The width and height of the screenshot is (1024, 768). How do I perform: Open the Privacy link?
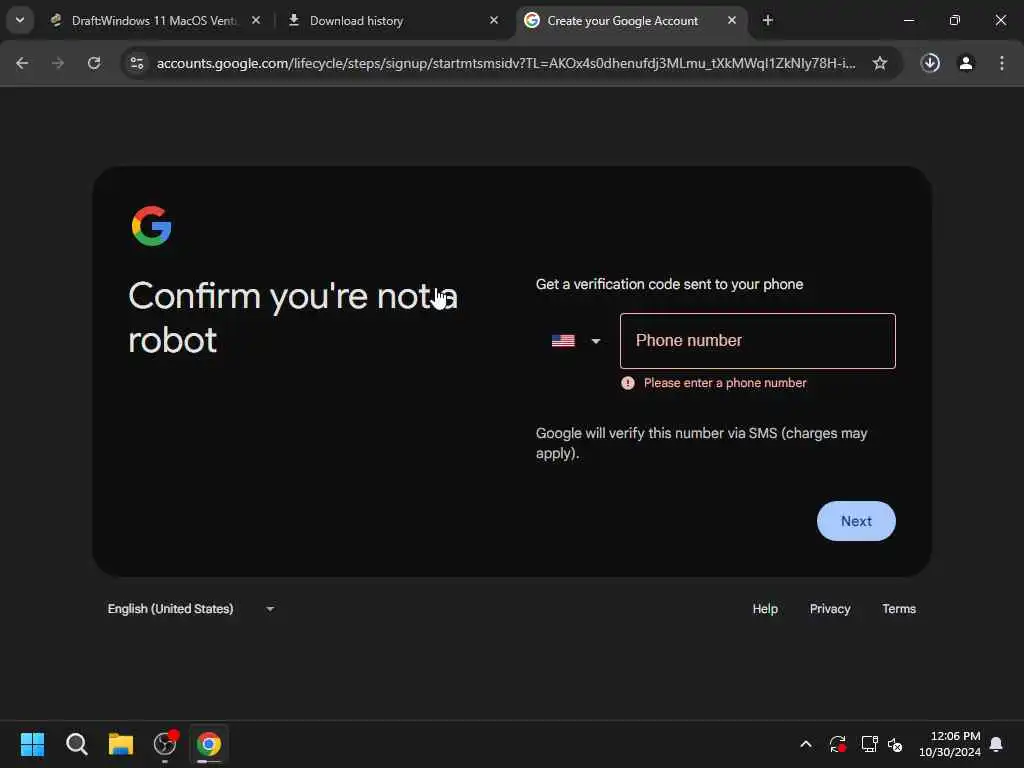830,609
